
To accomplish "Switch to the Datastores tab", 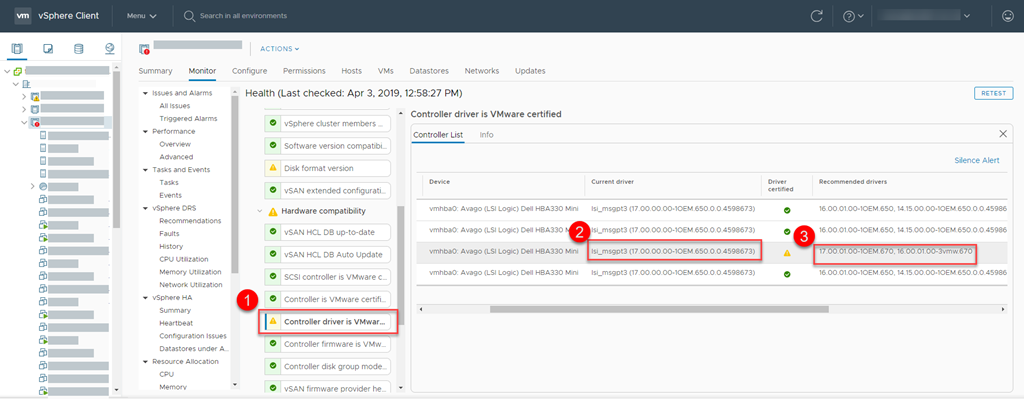I will pos(429,71).
